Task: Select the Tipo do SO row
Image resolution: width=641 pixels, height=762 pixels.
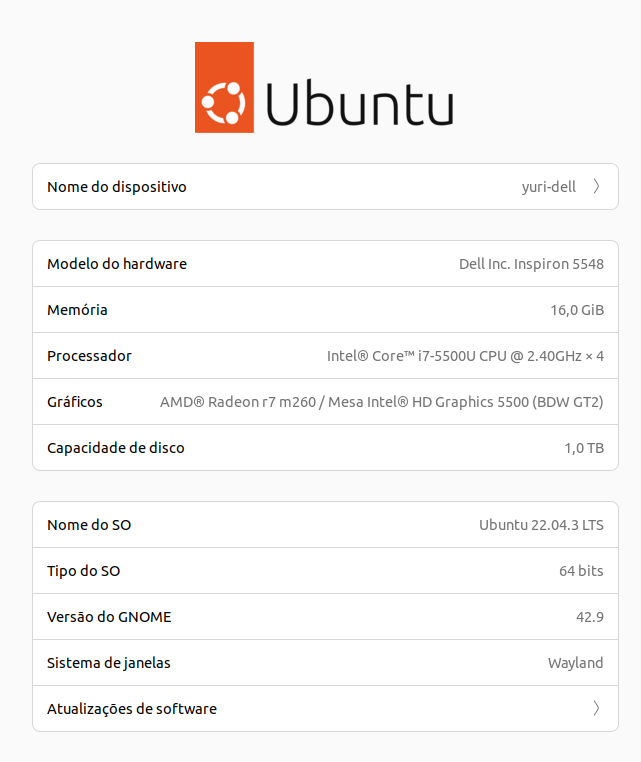Action: click(x=84, y=571)
